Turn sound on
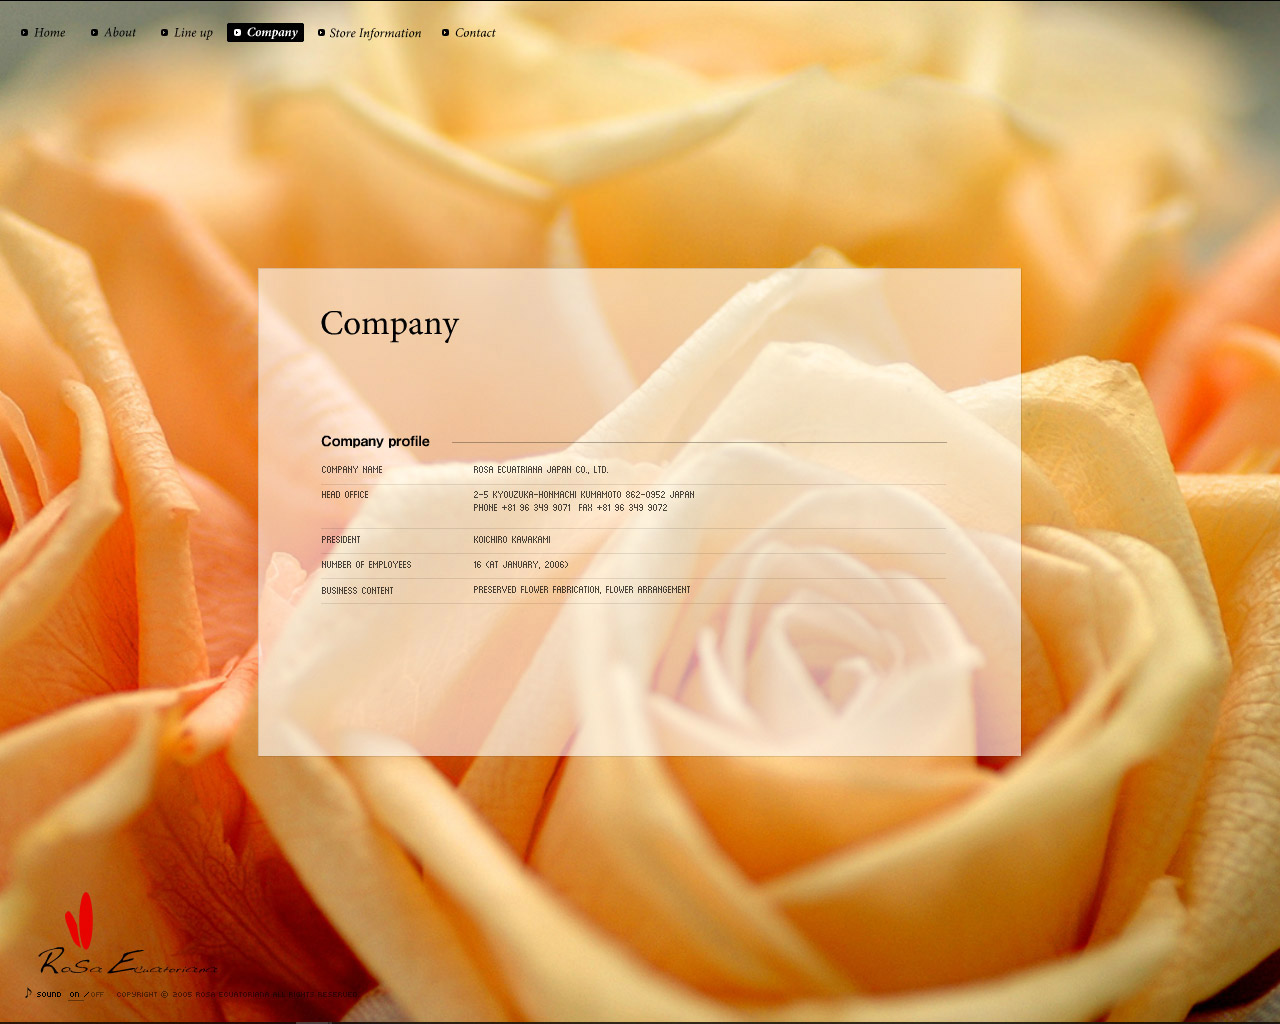This screenshot has height=1024, width=1280. coord(74,995)
